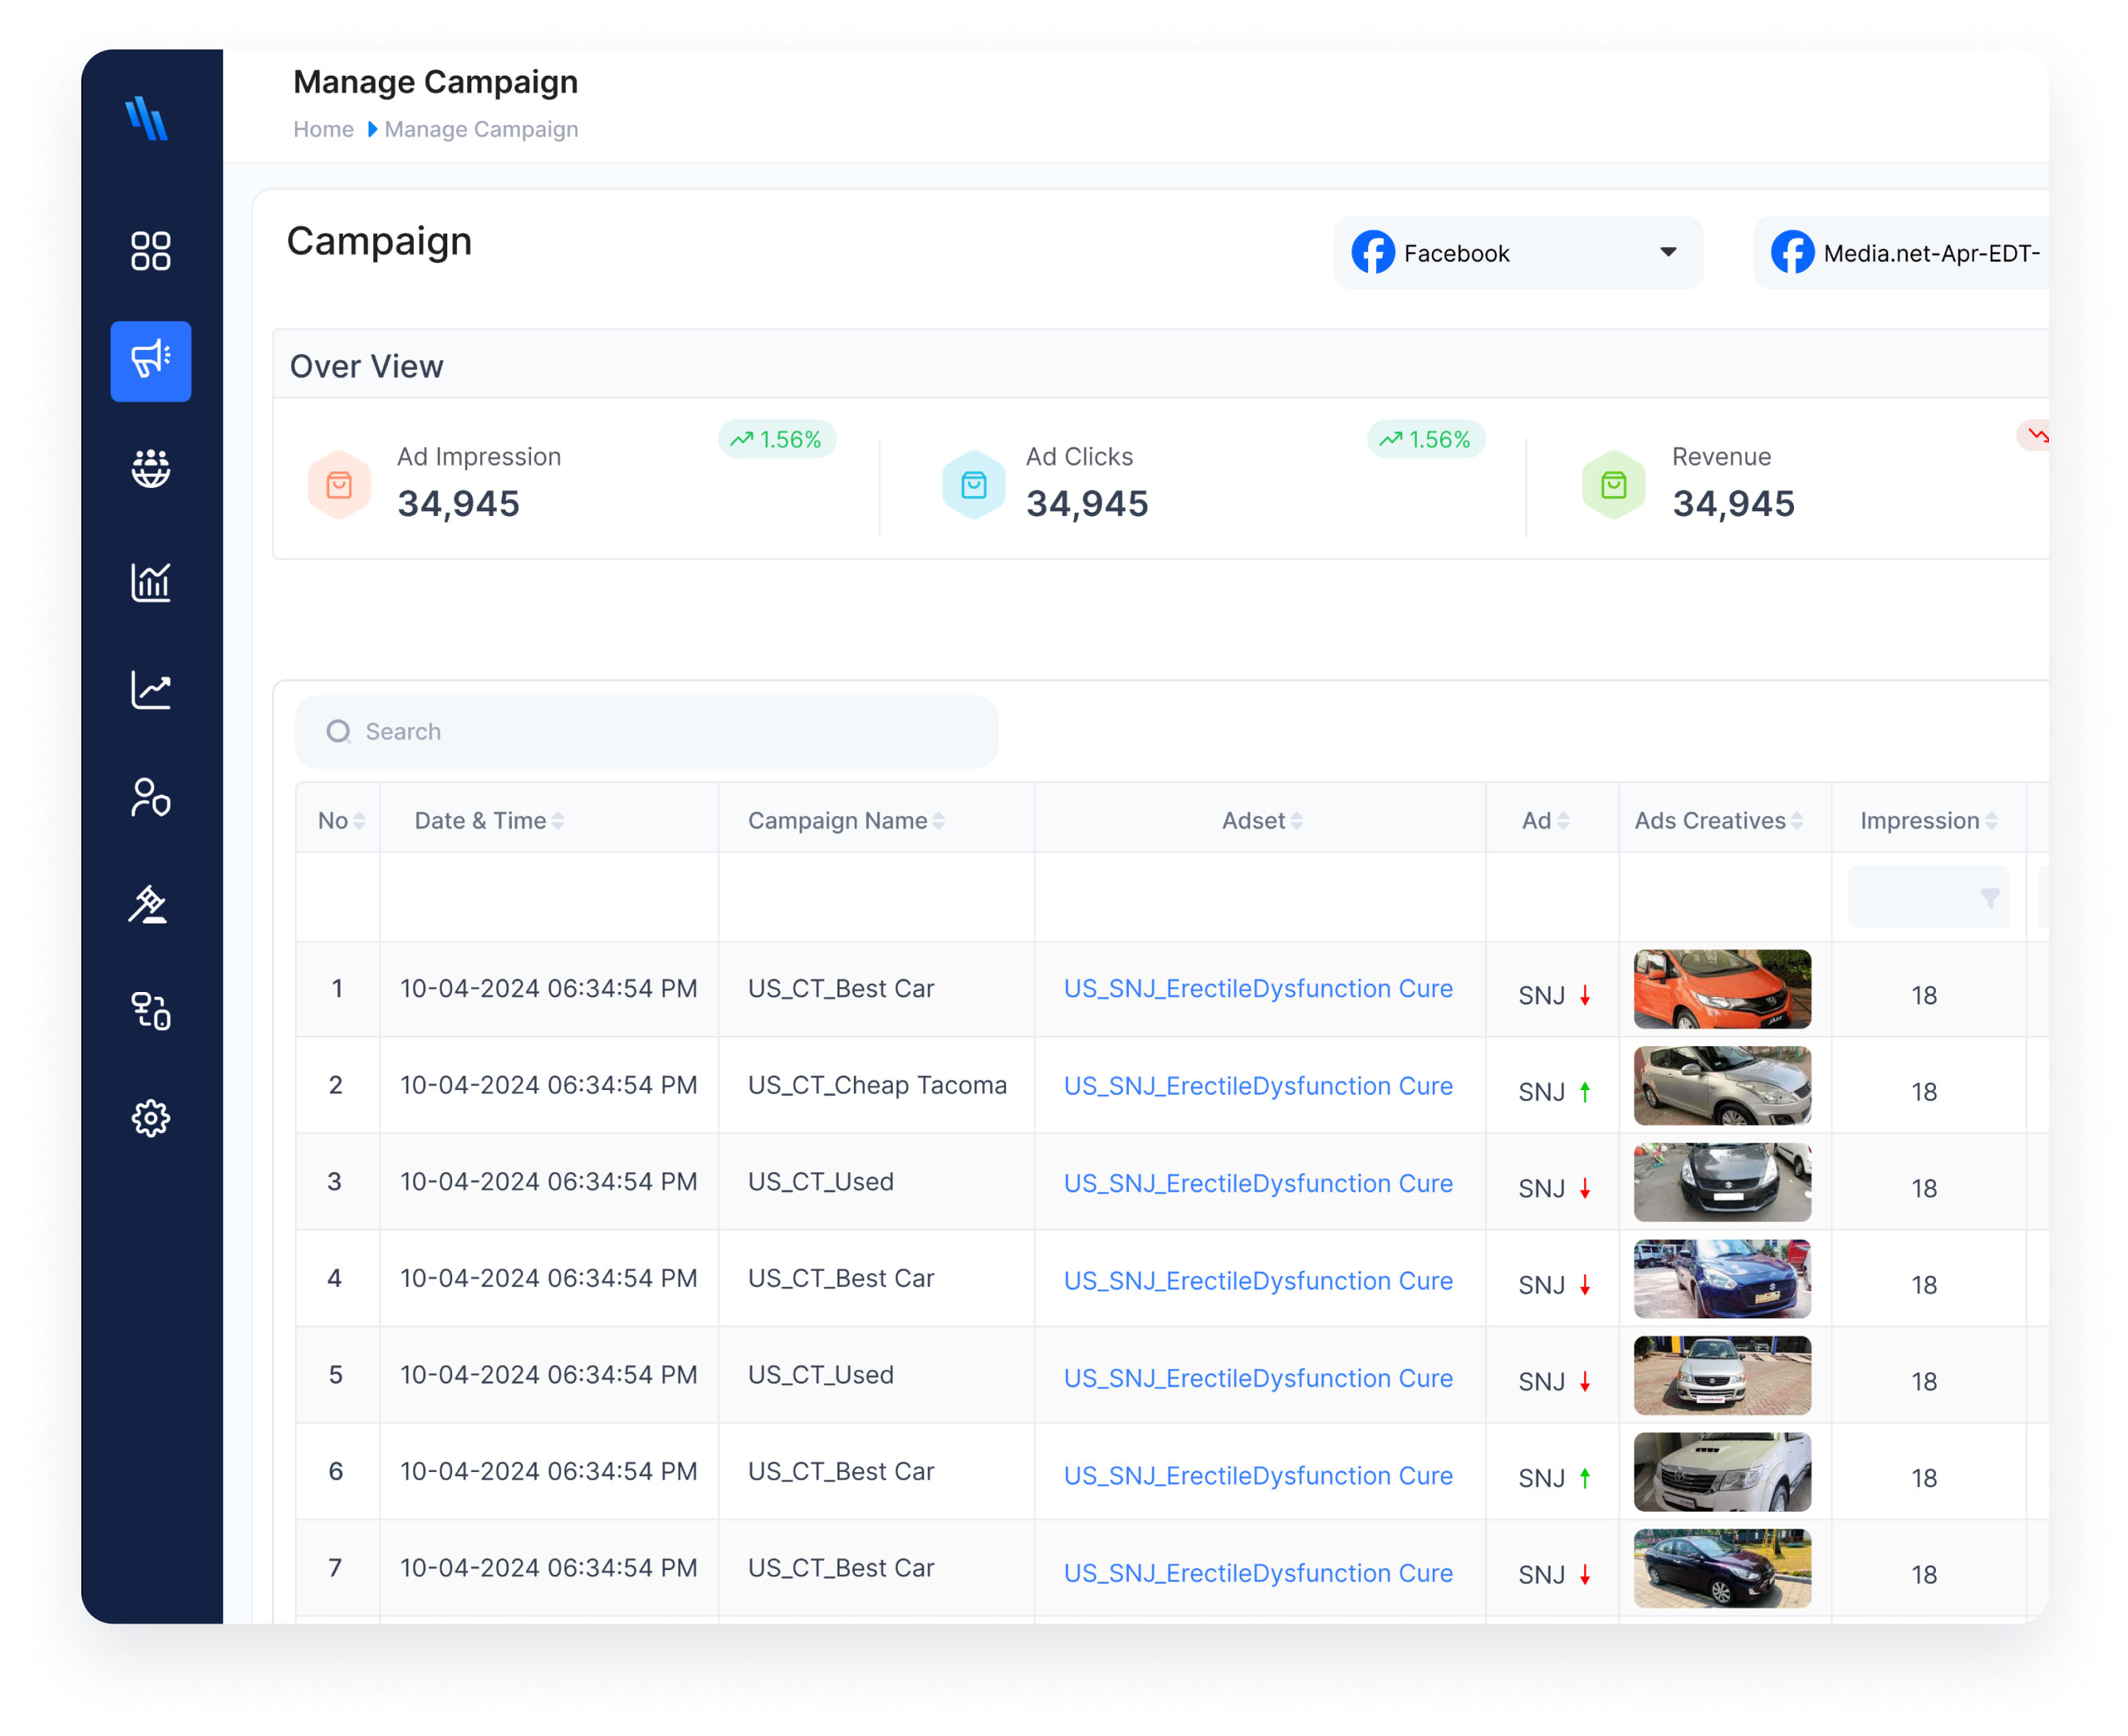Click the green up arrow in row 6 Ad cell
Image resolution: width=2128 pixels, height=1736 pixels.
point(1585,1478)
